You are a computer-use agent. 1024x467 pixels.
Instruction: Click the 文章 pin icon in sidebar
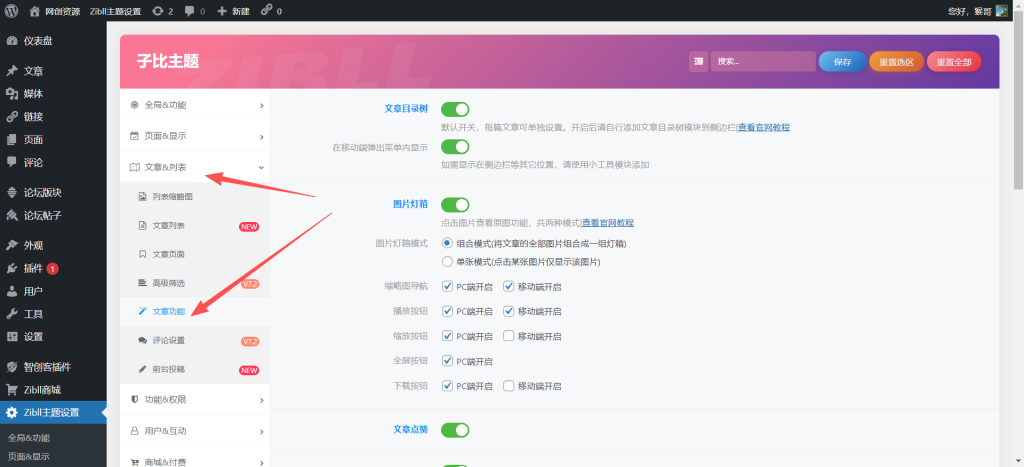coord(11,71)
